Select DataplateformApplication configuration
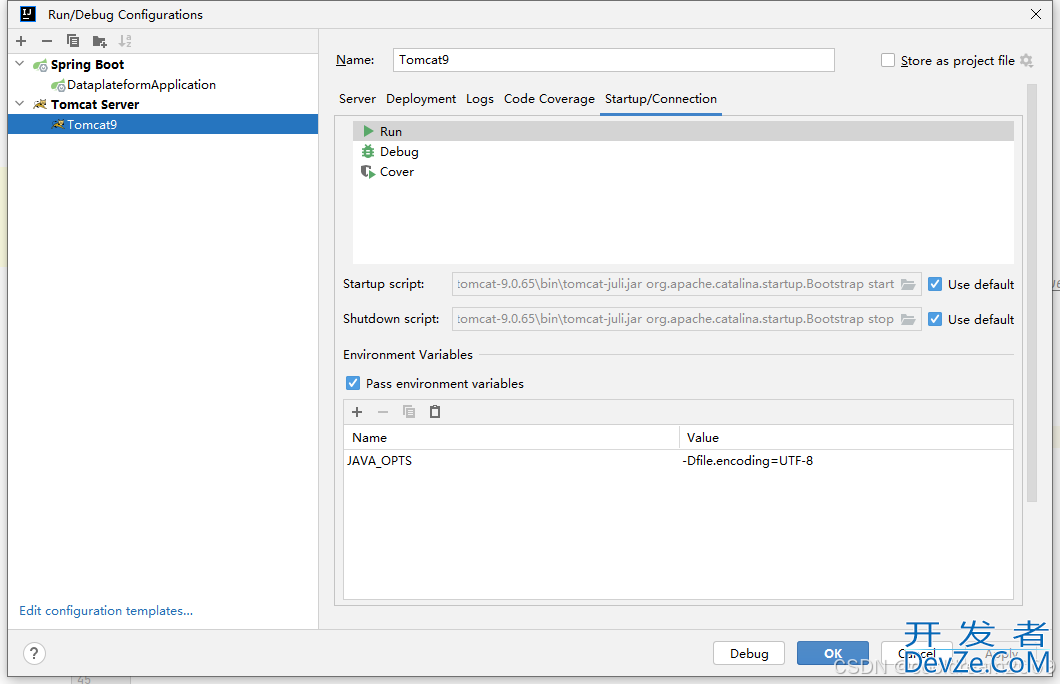Screen dimensions: 1060x684 coord(141,85)
